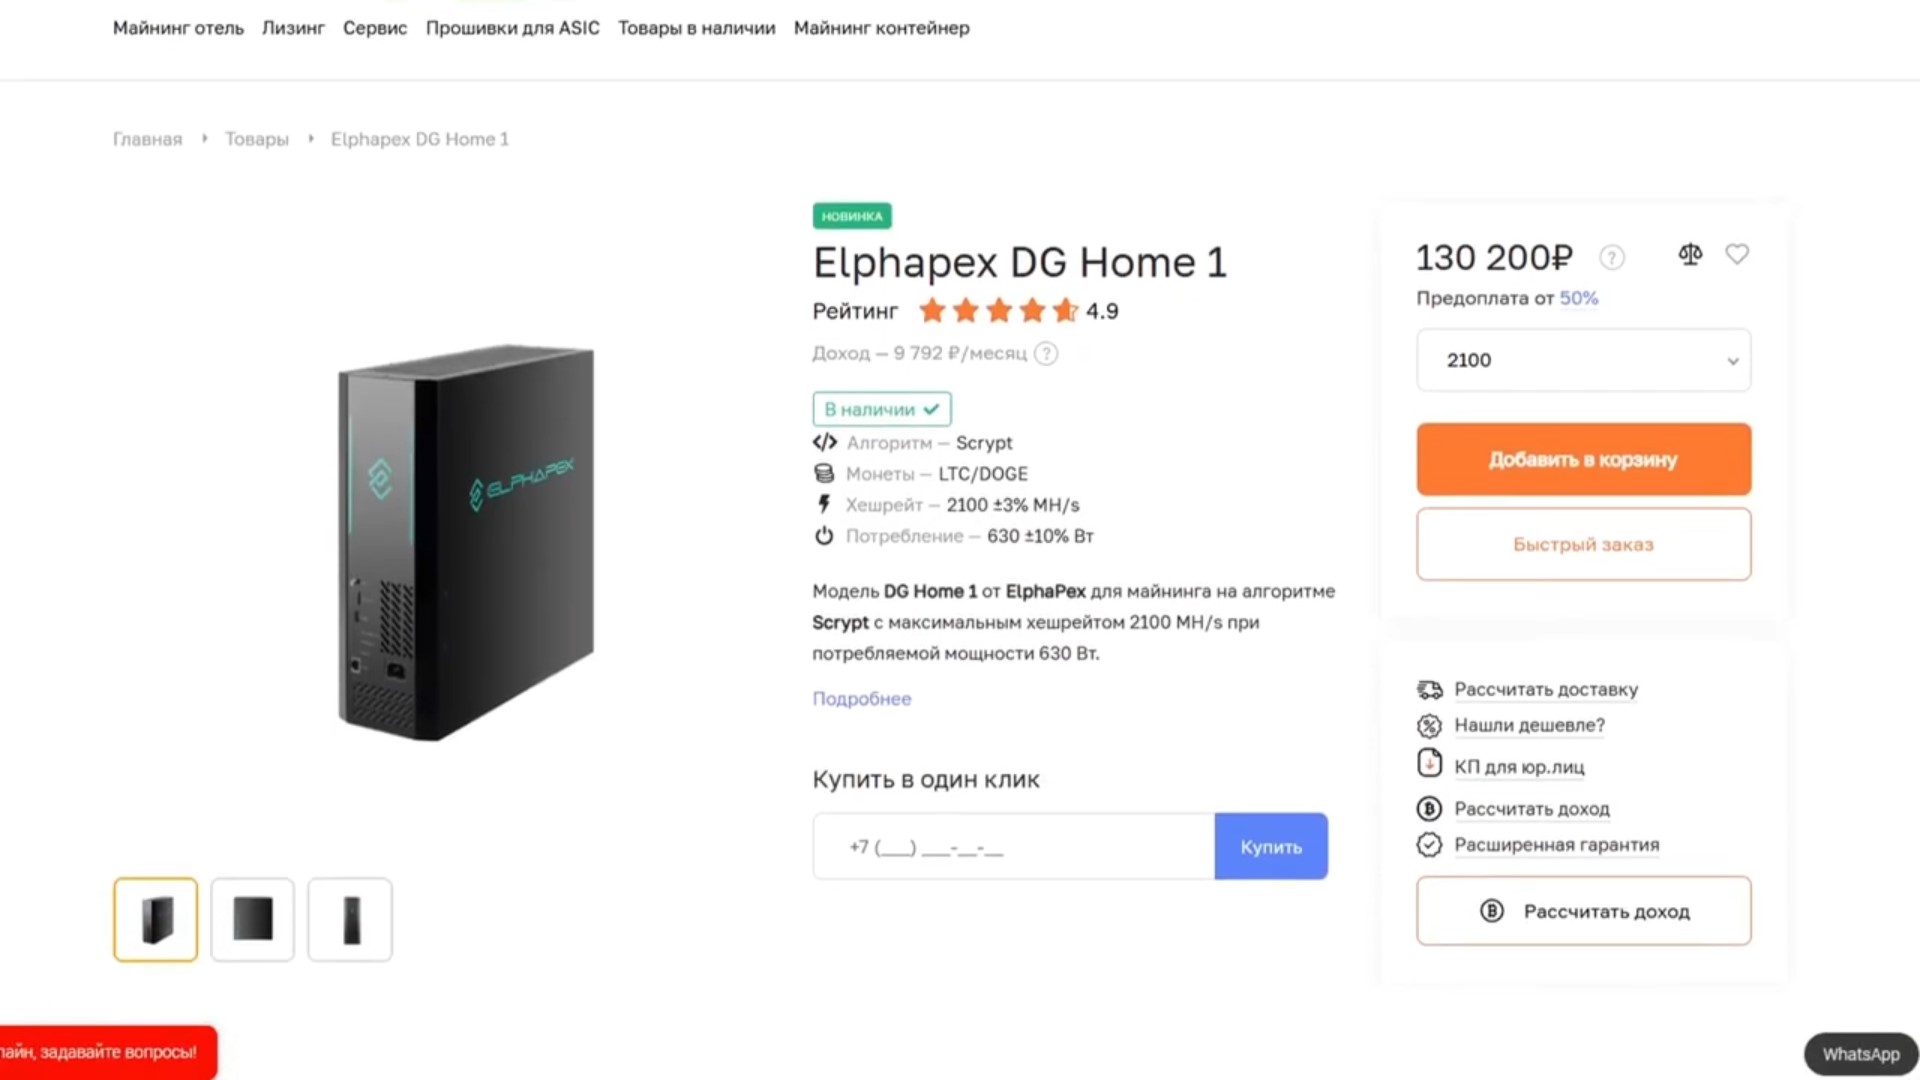
Task: Select the second product thumbnail
Action: 253,920
